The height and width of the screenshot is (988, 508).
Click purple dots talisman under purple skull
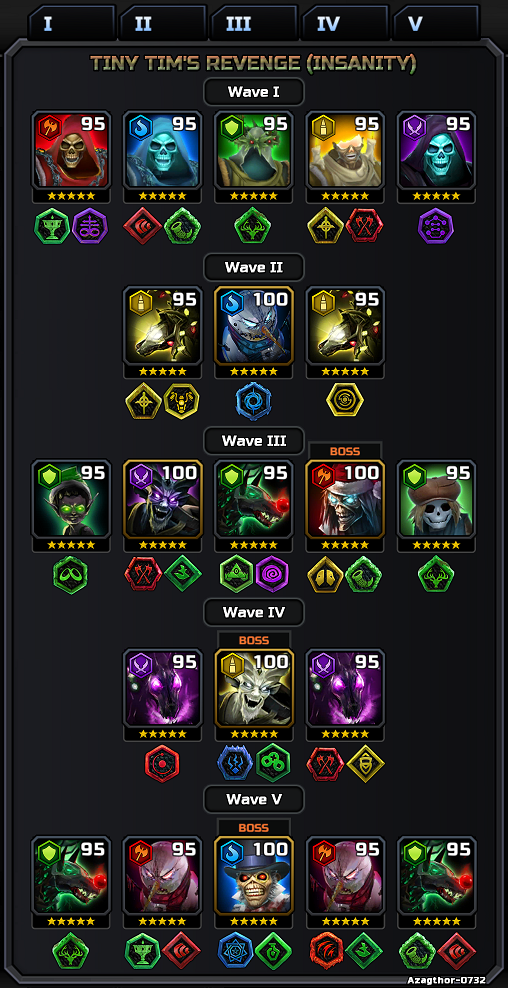click(x=436, y=226)
